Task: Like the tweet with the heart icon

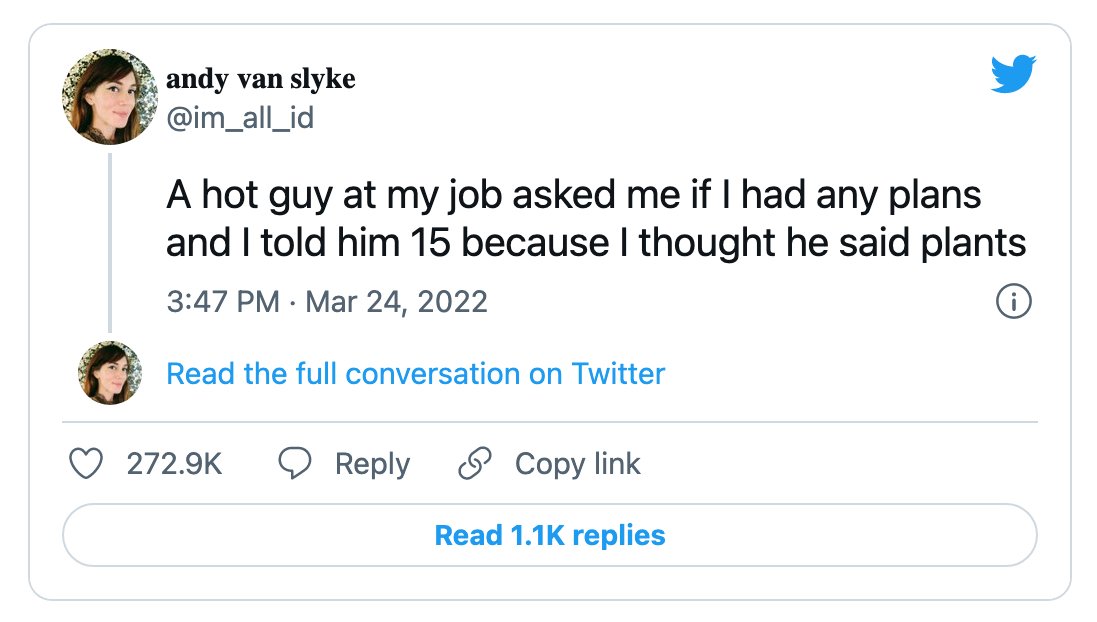Action: (86, 463)
